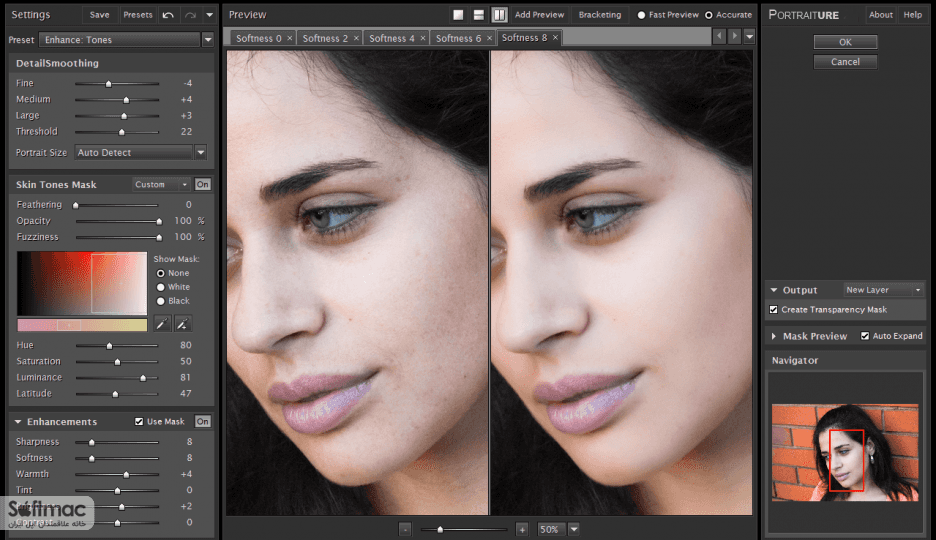Open the Preset dropdown arrow
Screen dimensions: 936x540
(208, 40)
